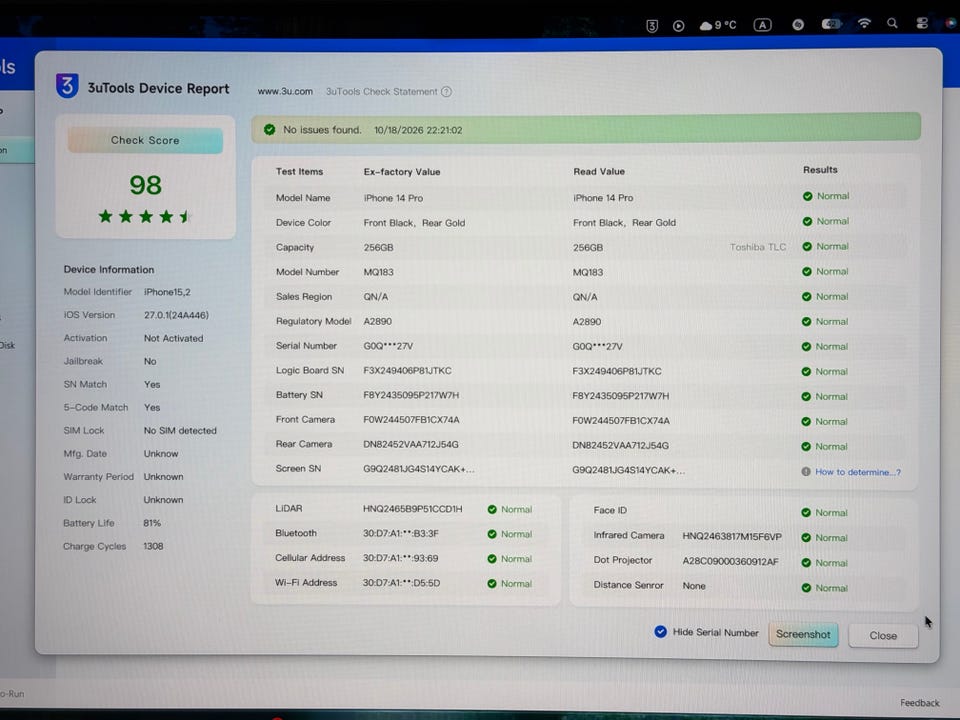960x720 pixels.
Task: Open the How to determine...? link
Action: point(858,472)
